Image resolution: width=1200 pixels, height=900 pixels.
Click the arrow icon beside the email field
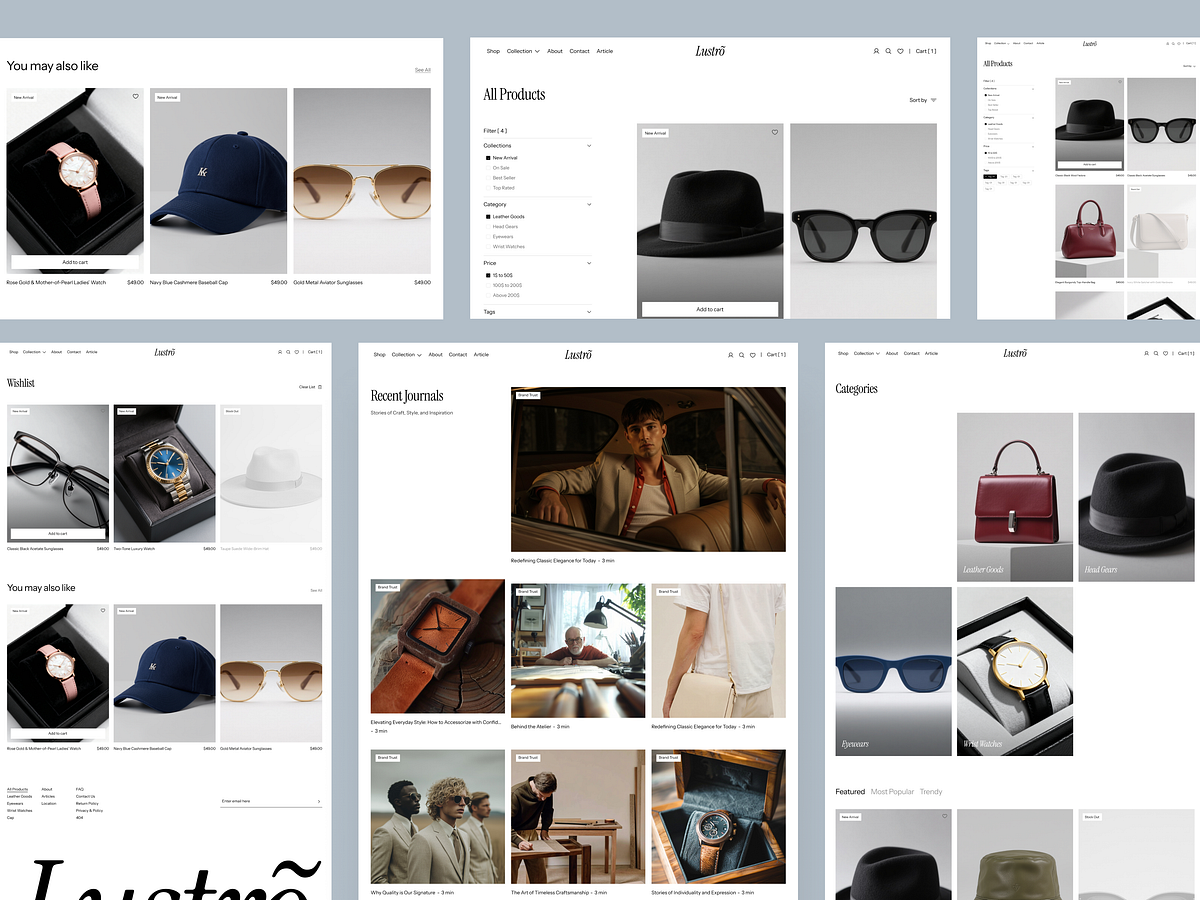[319, 801]
